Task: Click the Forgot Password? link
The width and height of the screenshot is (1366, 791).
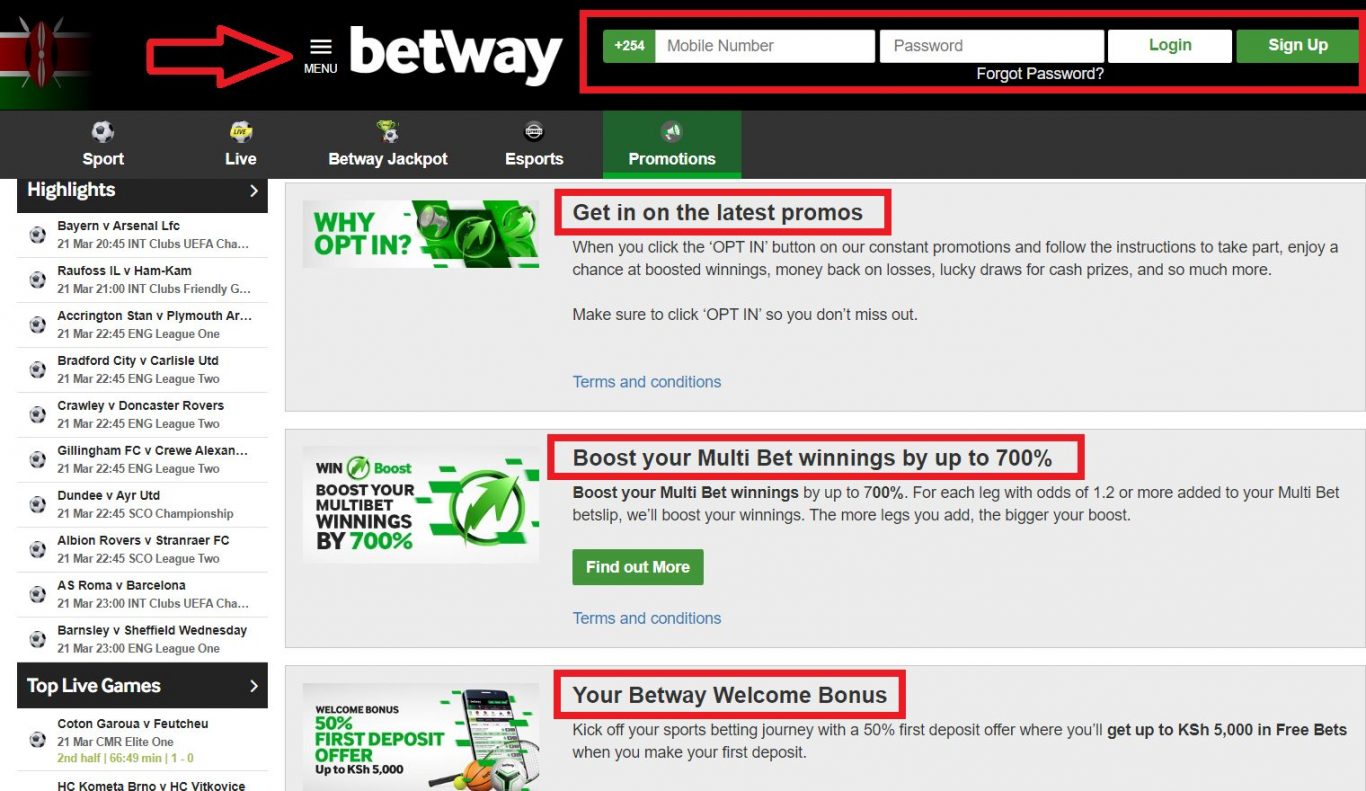Action: click(x=1040, y=74)
